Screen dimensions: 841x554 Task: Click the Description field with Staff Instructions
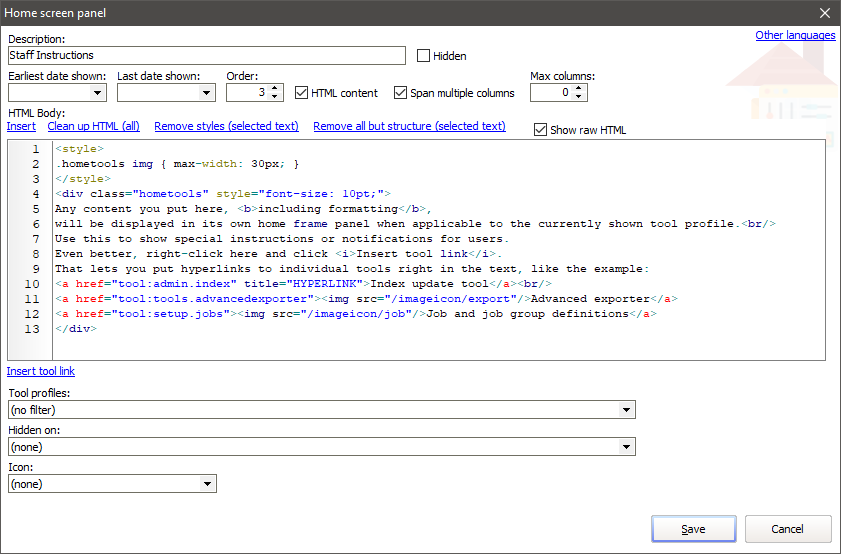(206, 56)
